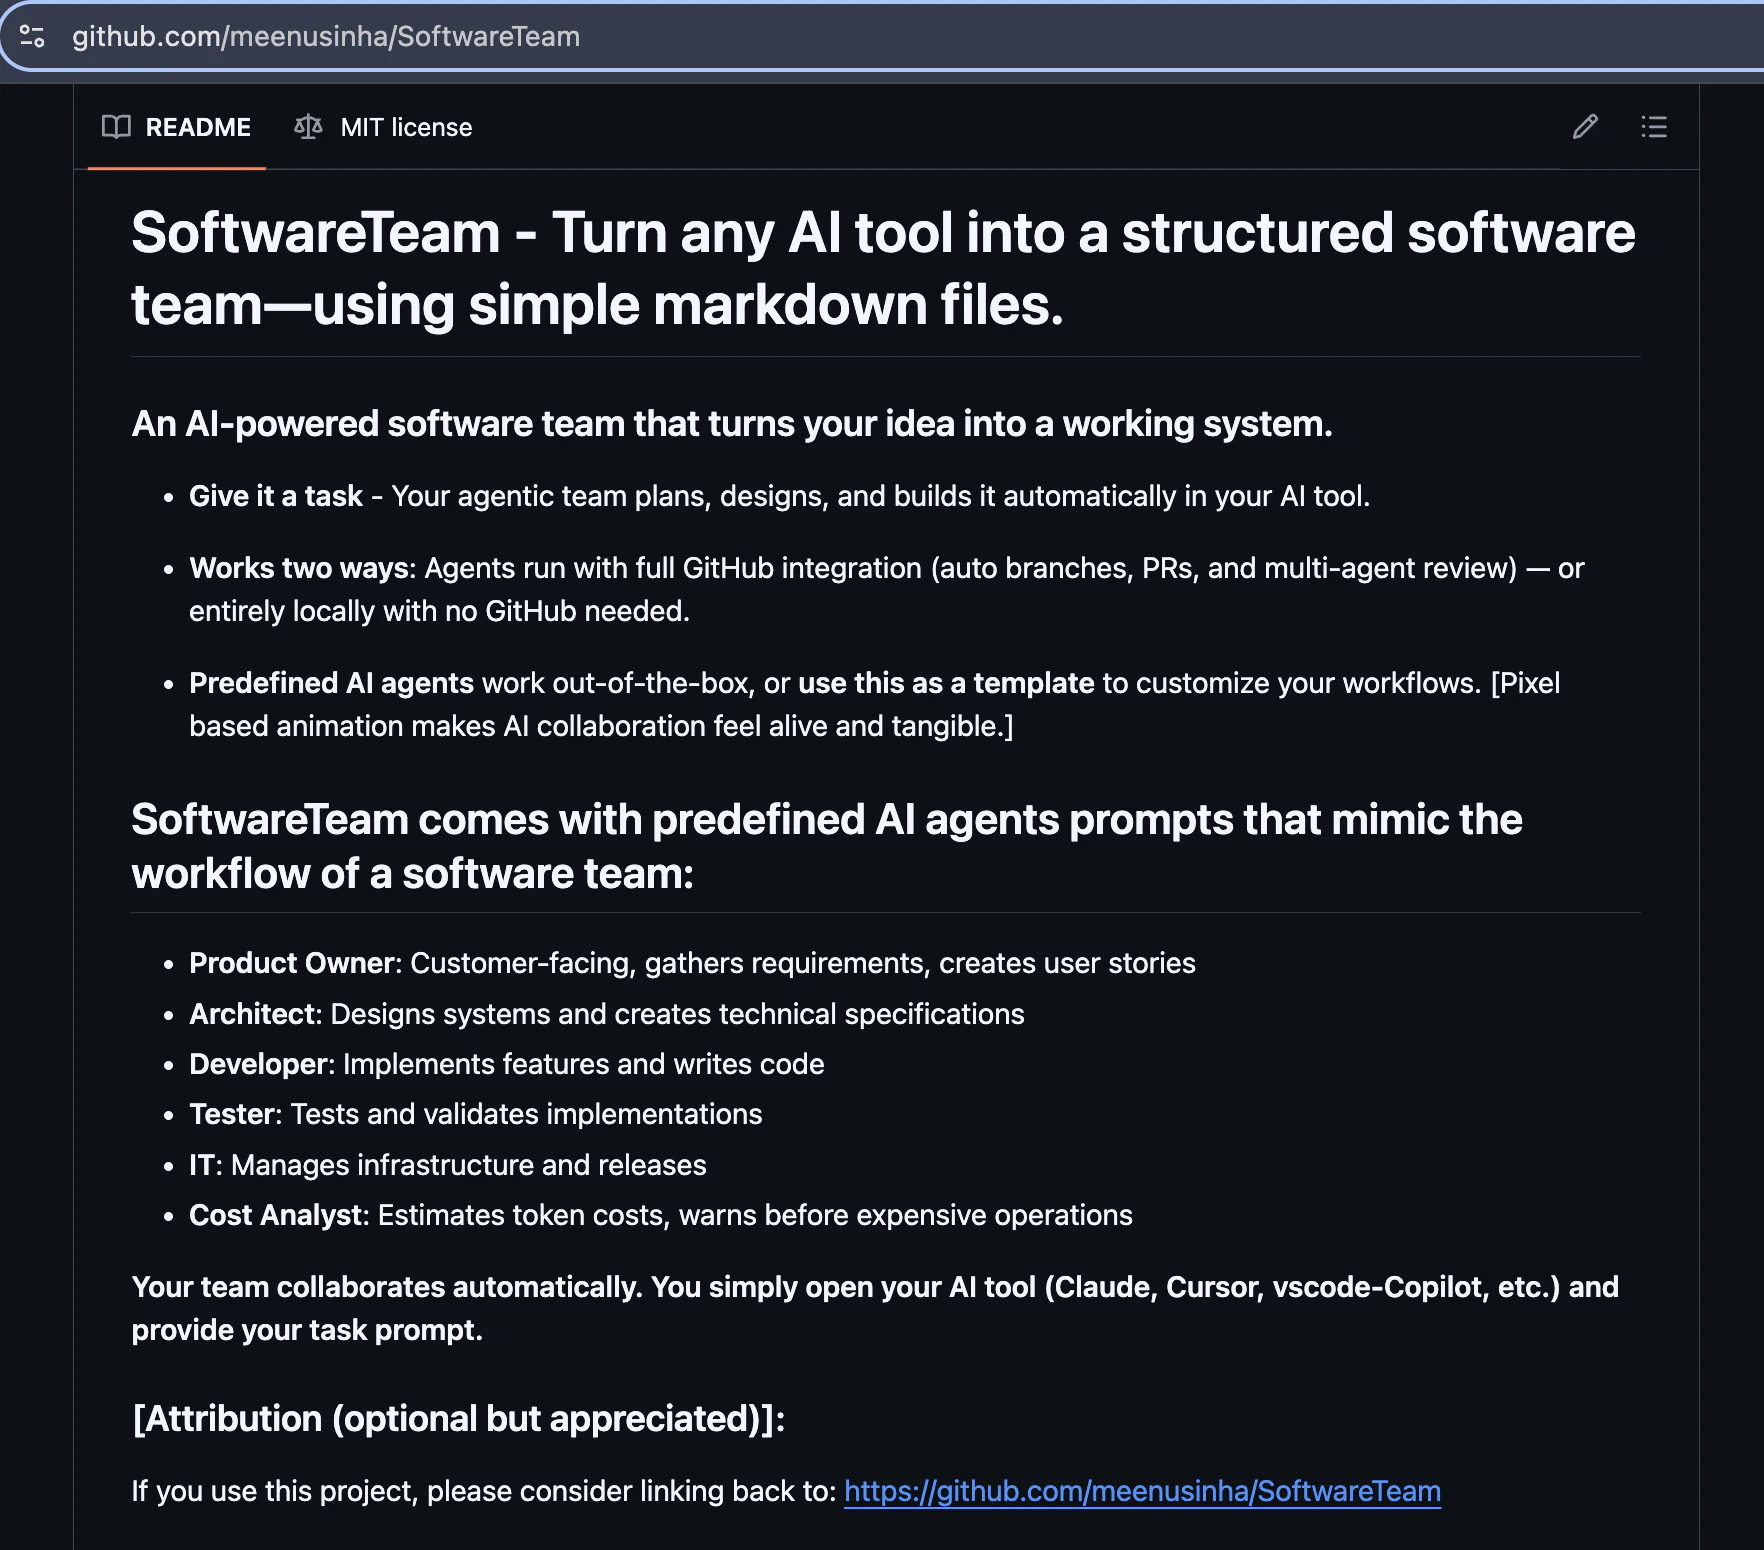Image resolution: width=1764 pixels, height=1550 pixels.
Task: Follow the attribution link to SoftwareTeam repo
Action: [1141, 1490]
